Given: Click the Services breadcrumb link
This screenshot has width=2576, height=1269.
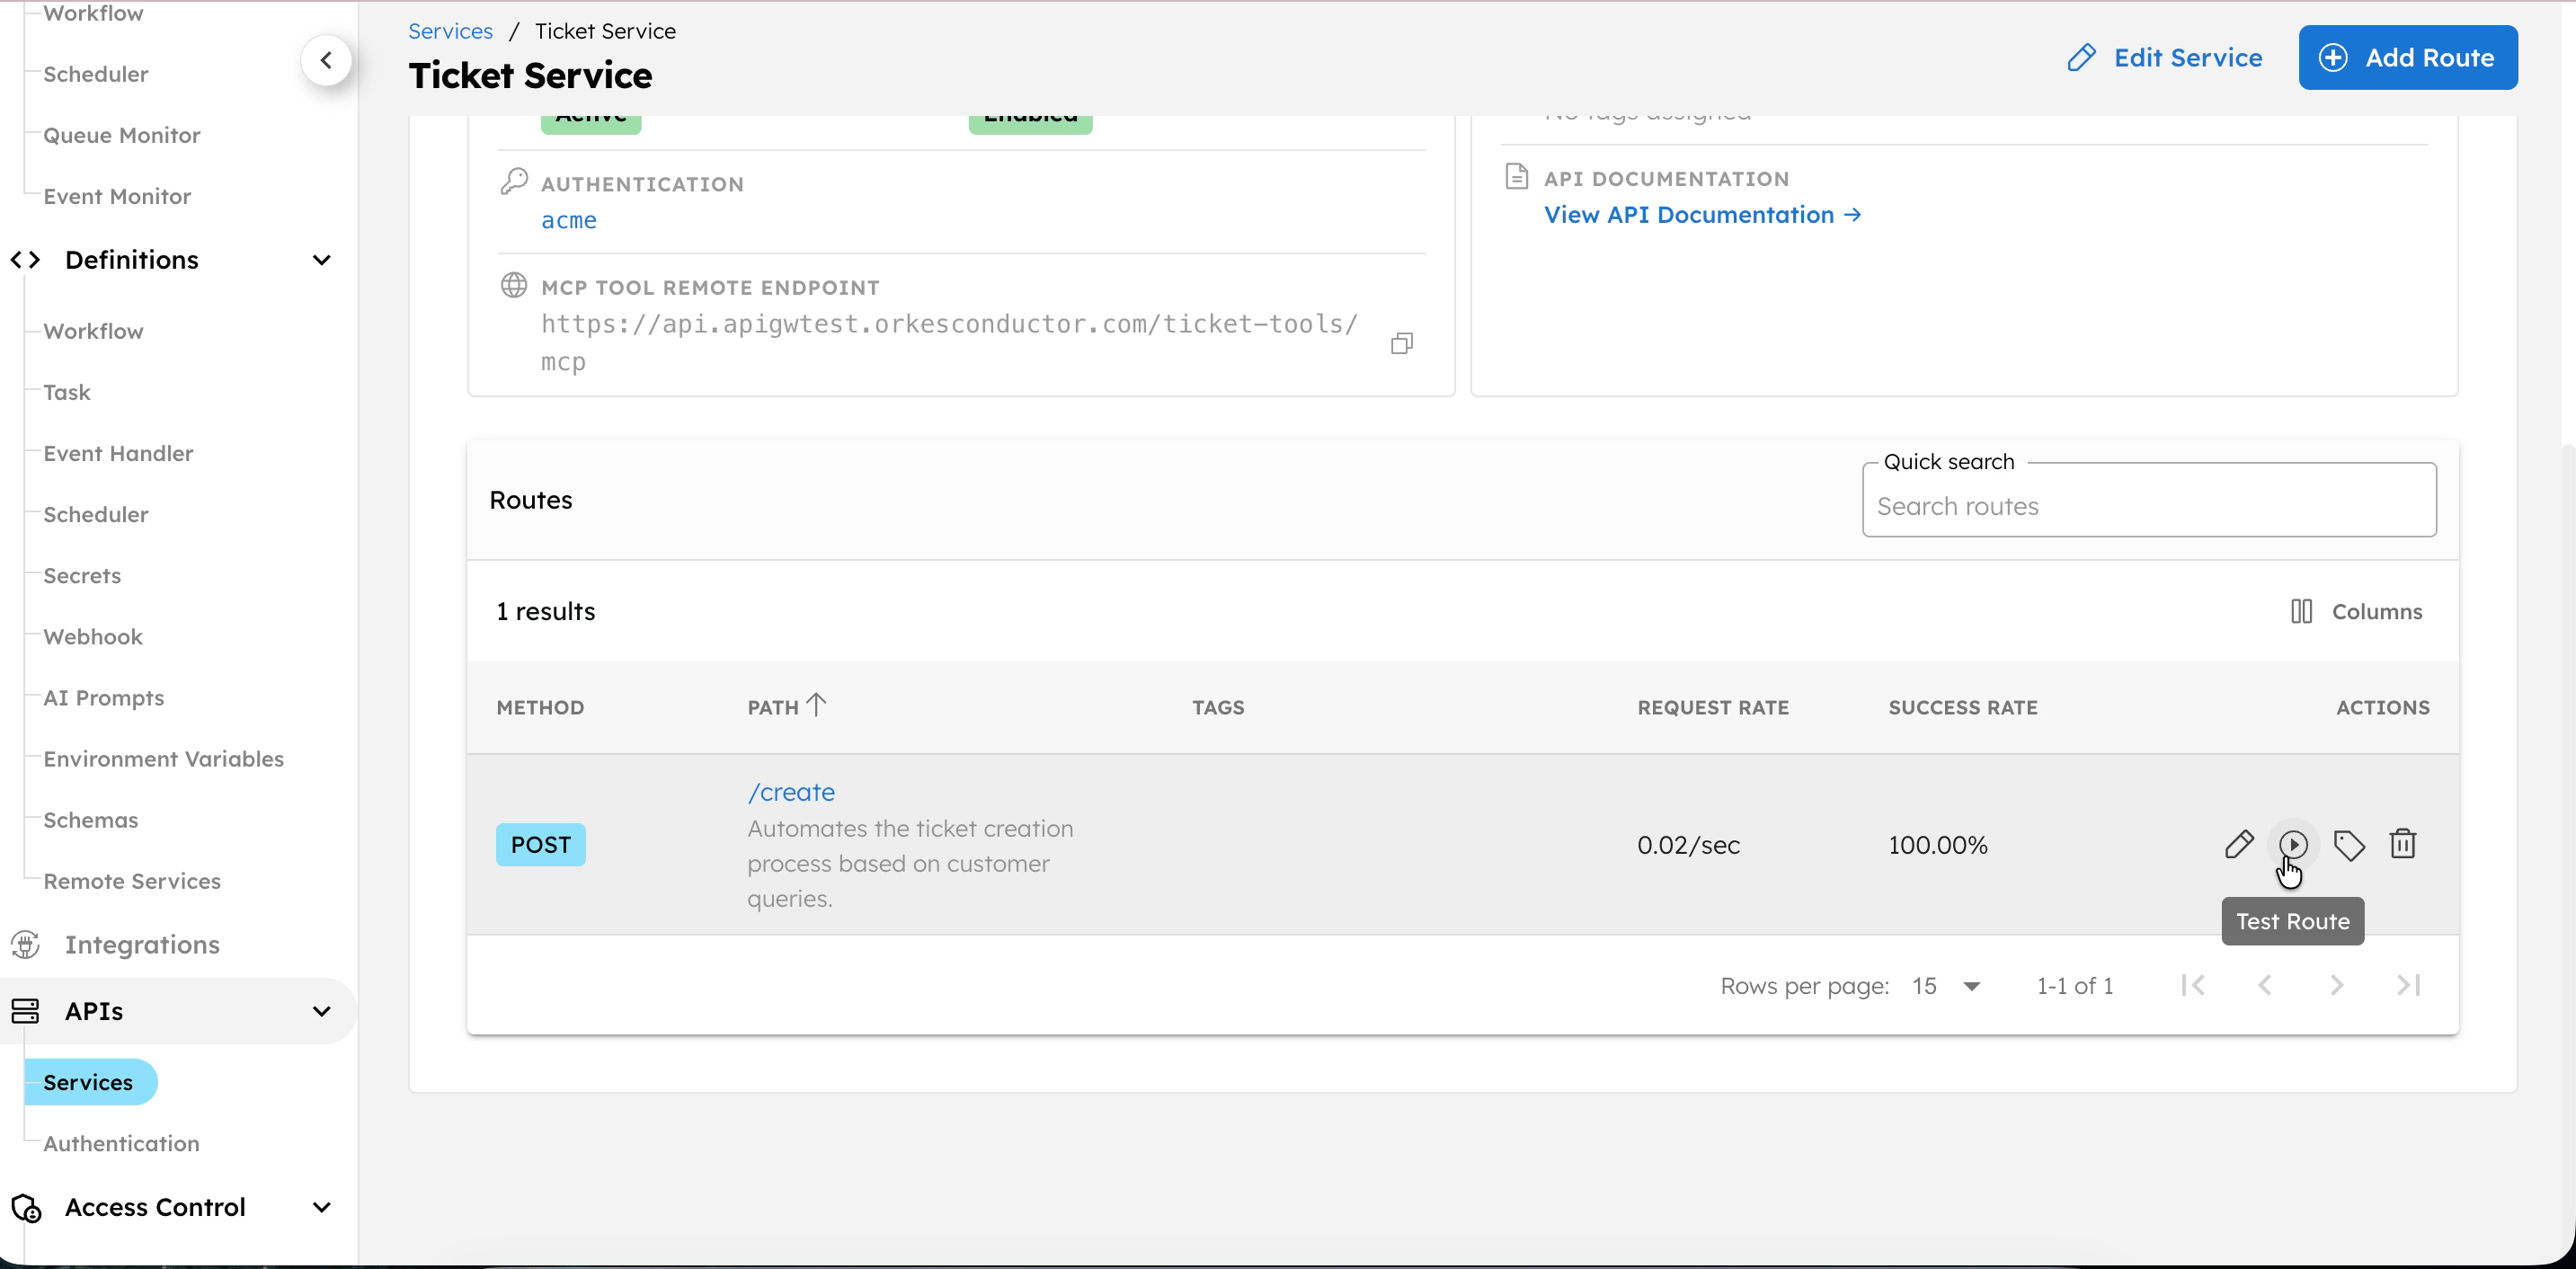Looking at the screenshot, I should point(450,31).
